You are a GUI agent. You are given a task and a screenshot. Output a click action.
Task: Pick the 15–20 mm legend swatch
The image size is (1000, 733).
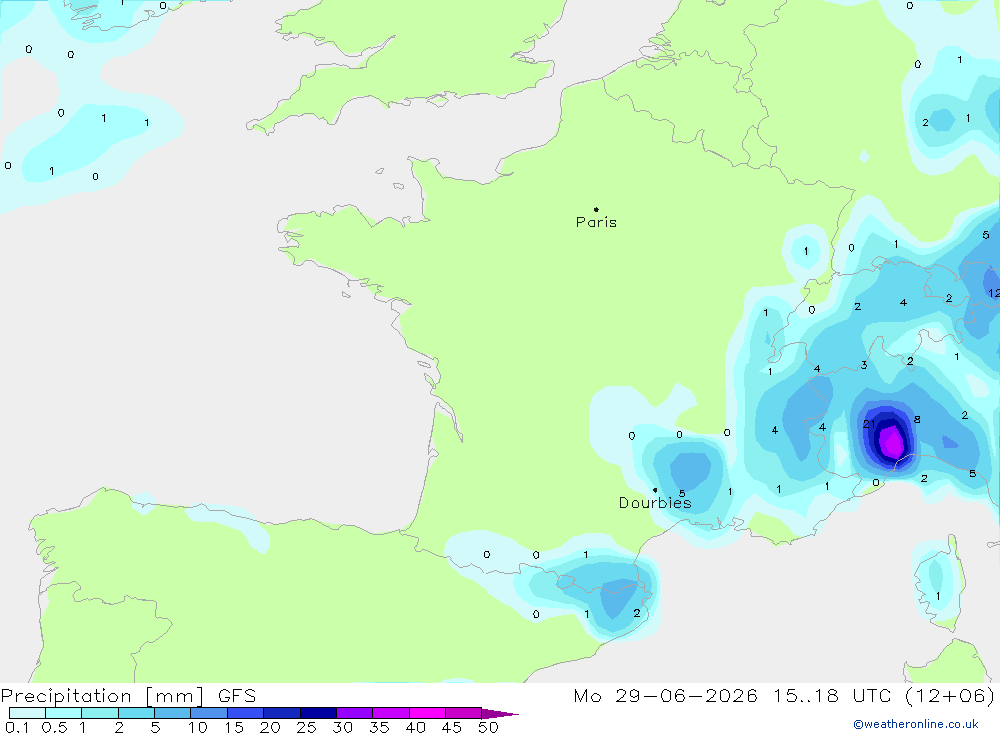coord(246,713)
